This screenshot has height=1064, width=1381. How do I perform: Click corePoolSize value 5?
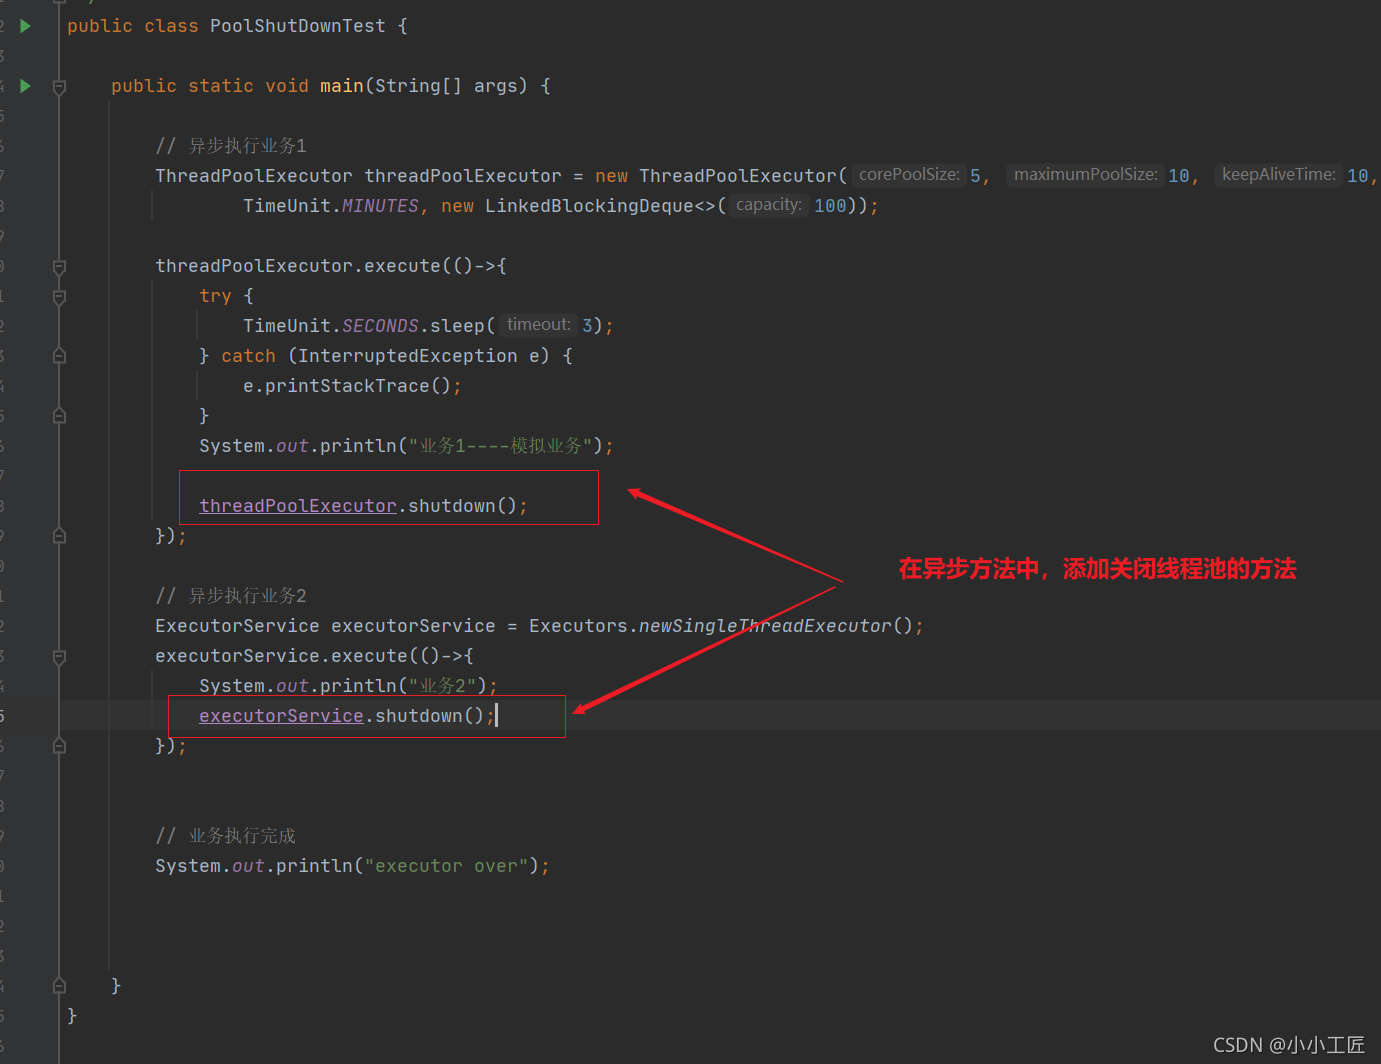click(x=975, y=176)
